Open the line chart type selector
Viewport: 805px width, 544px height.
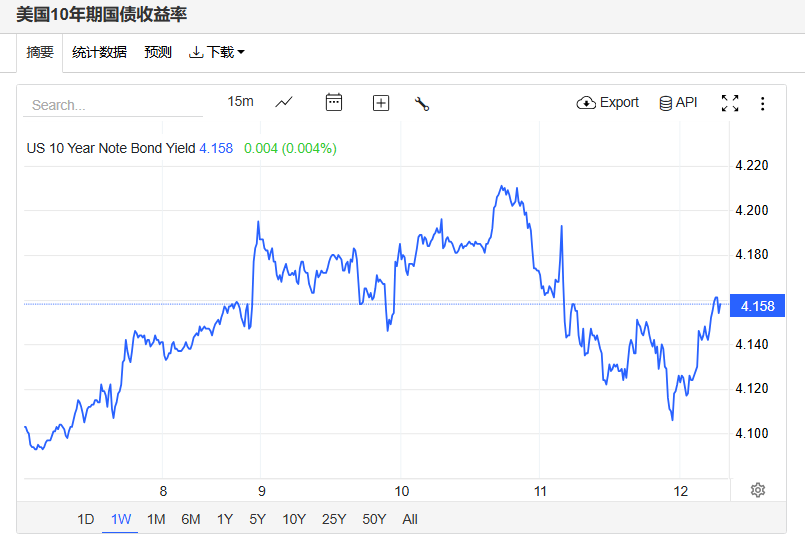284,102
